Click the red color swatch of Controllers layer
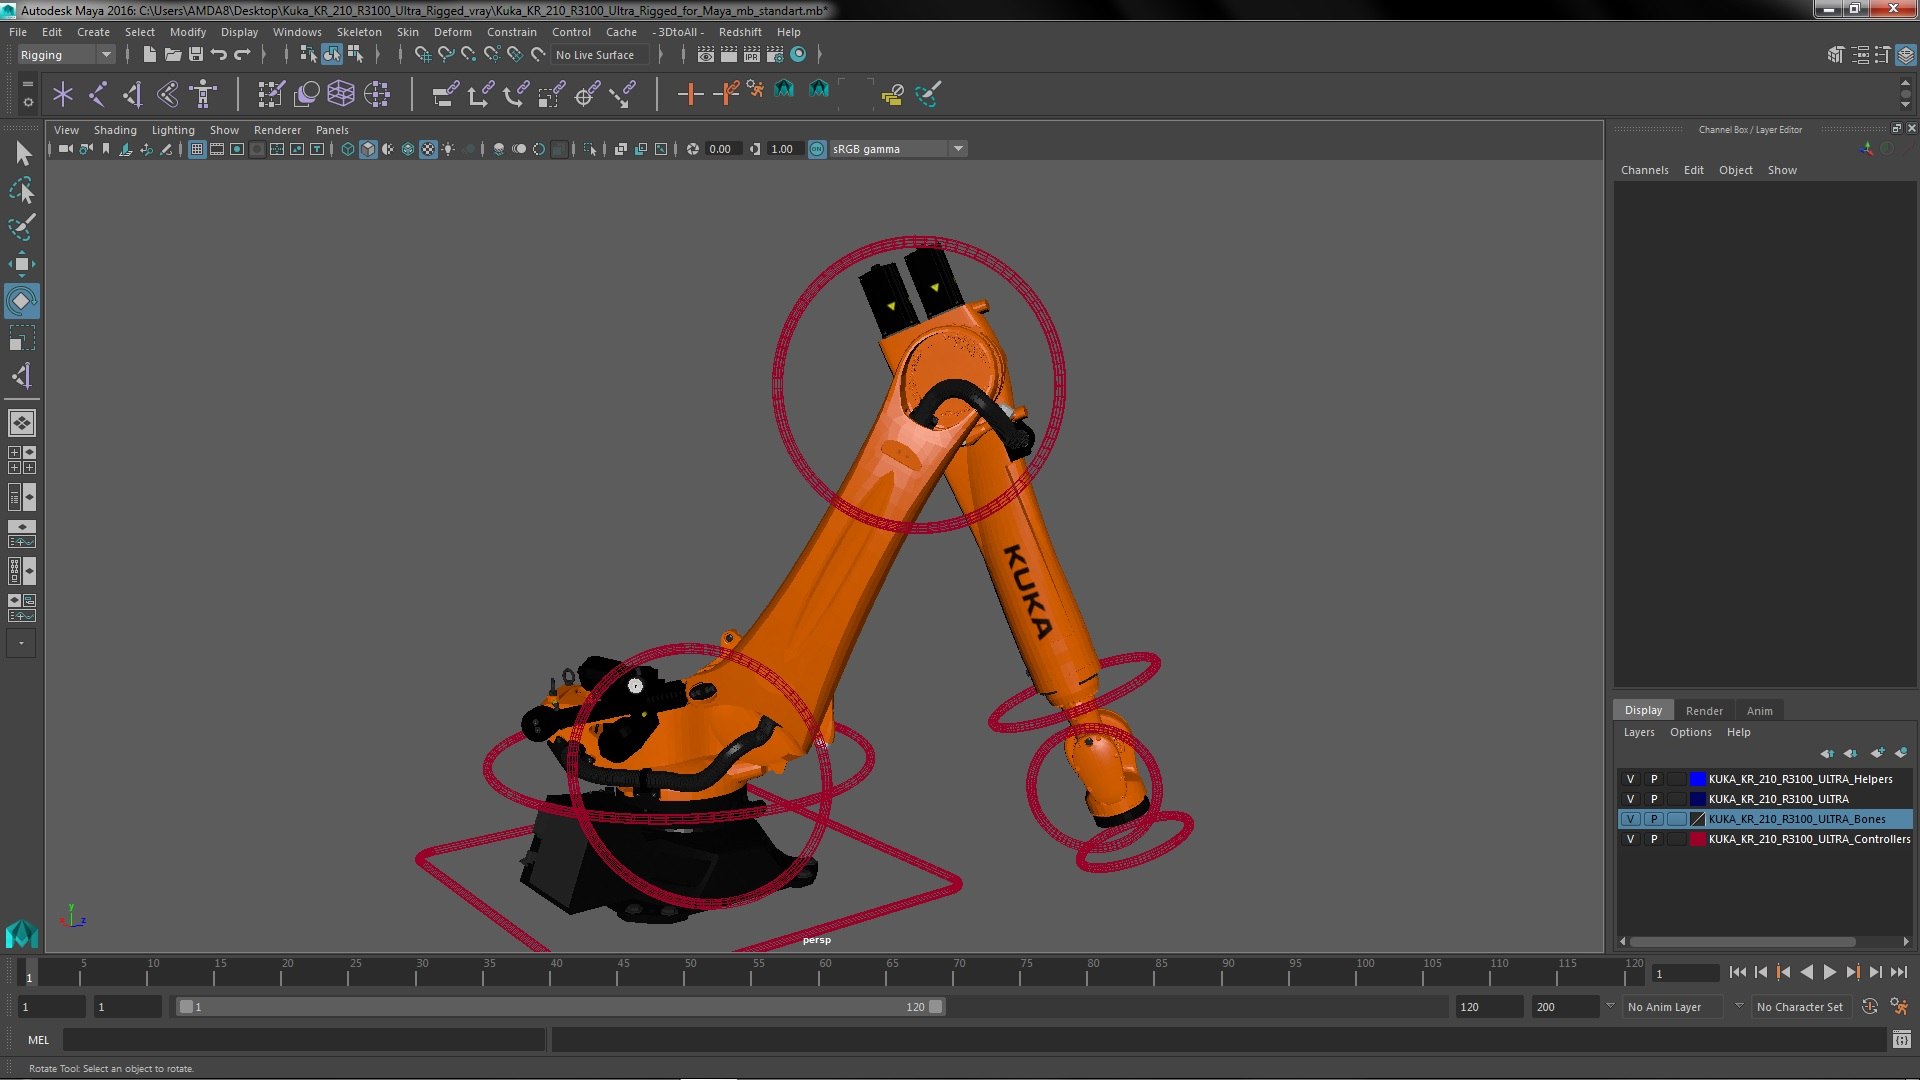 [x=1698, y=839]
